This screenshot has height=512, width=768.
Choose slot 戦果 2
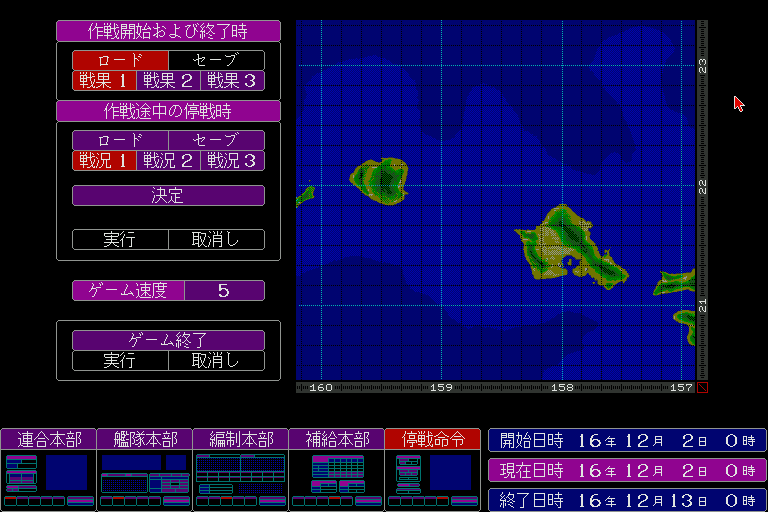point(168,81)
